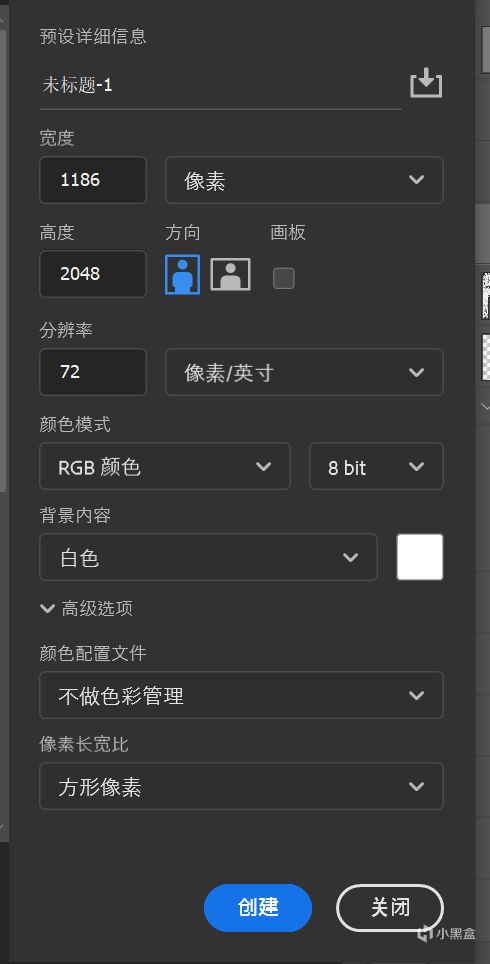
Task: Open the 方形像素 pixel aspect ratio dropdown
Action: pyautogui.click(x=241, y=786)
